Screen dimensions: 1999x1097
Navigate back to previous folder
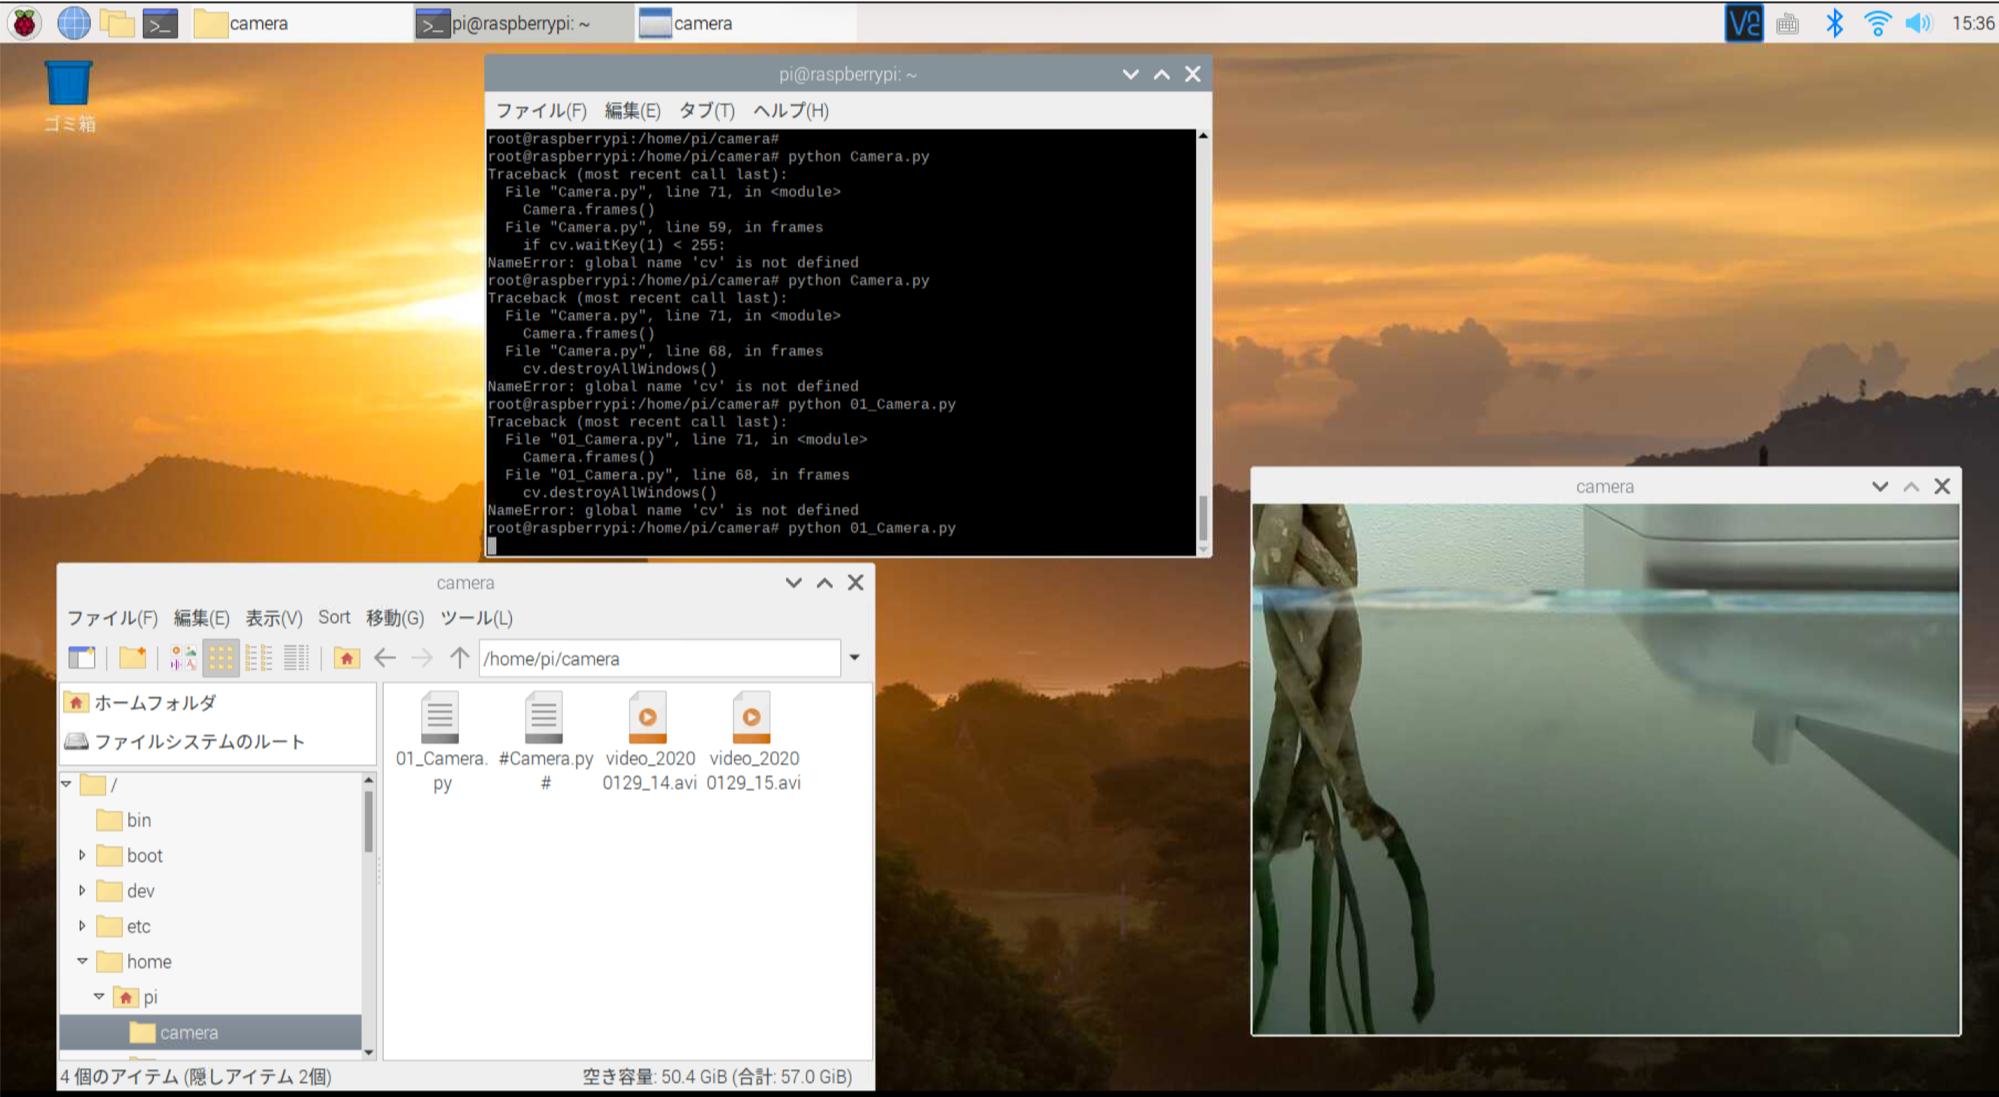[385, 657]
